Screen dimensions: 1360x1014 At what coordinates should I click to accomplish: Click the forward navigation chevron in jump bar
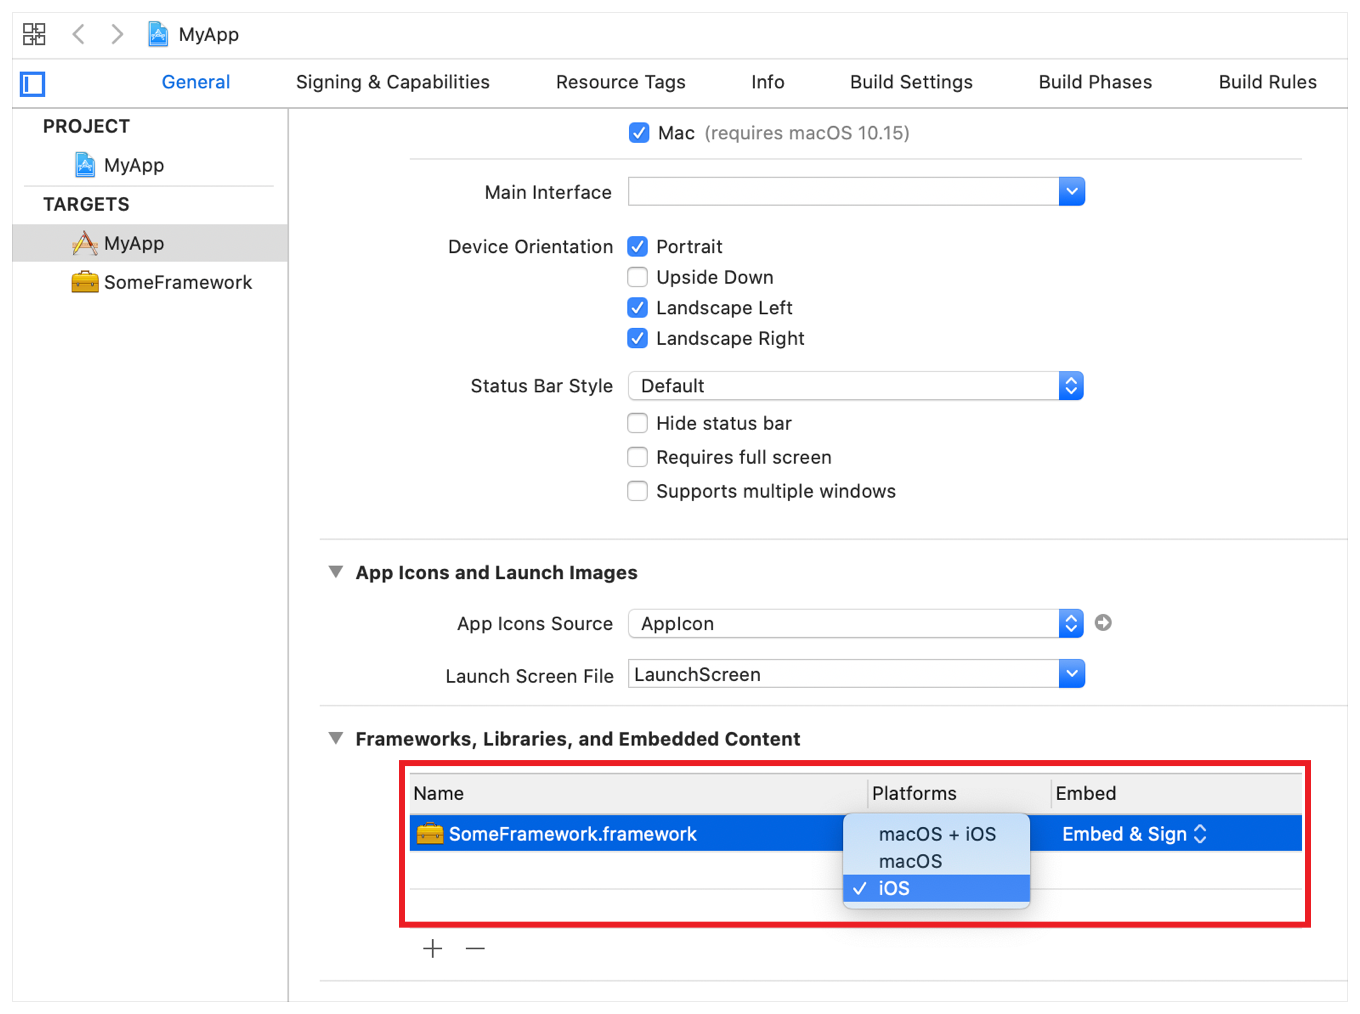pos(117,33)
